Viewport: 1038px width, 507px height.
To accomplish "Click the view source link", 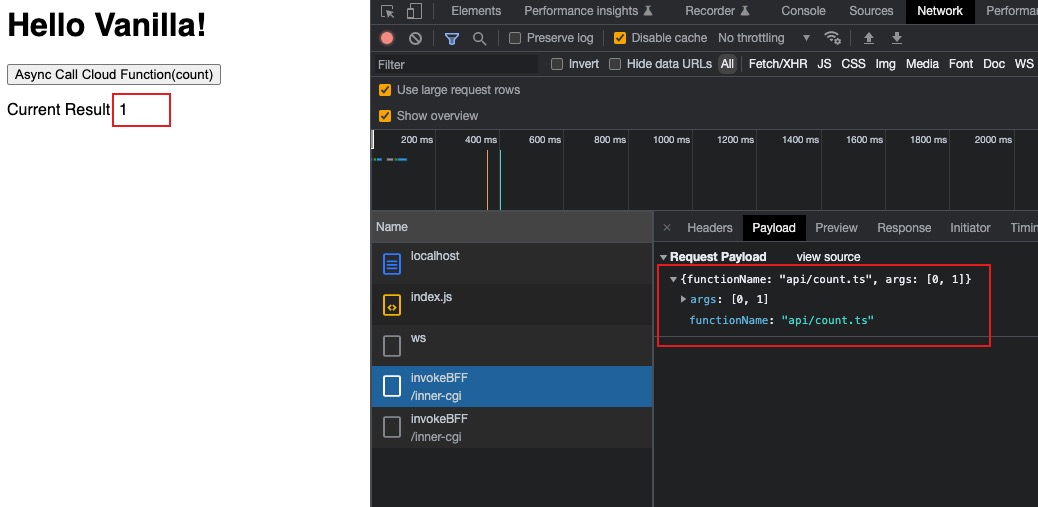I will [x=828, y=257].
